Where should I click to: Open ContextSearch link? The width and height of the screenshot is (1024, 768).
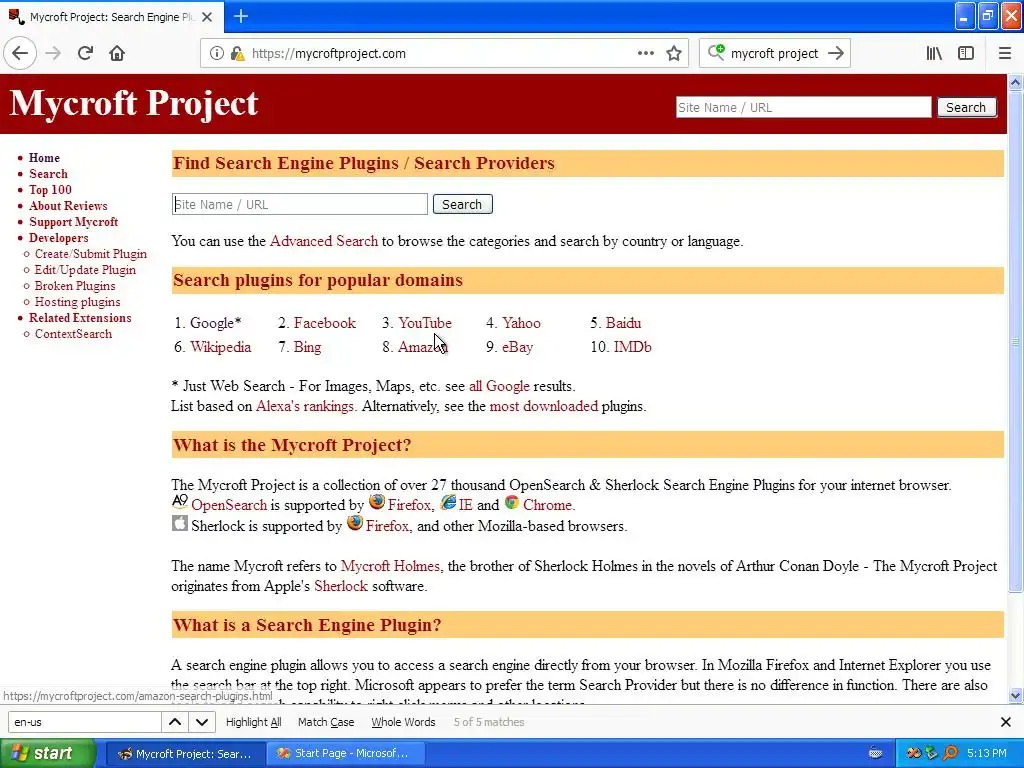73,334
